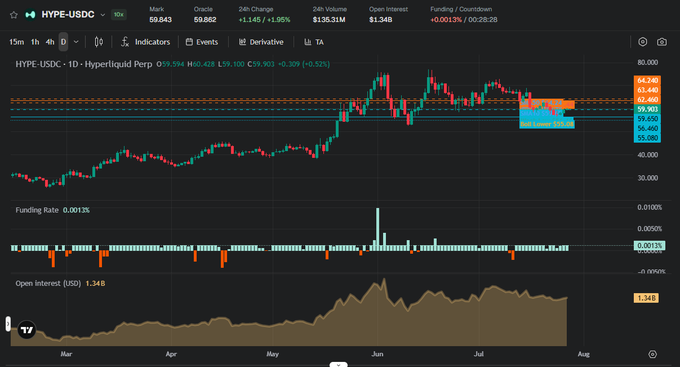Open the HYPE-USDC pair selector dropdown

[103, 15]
